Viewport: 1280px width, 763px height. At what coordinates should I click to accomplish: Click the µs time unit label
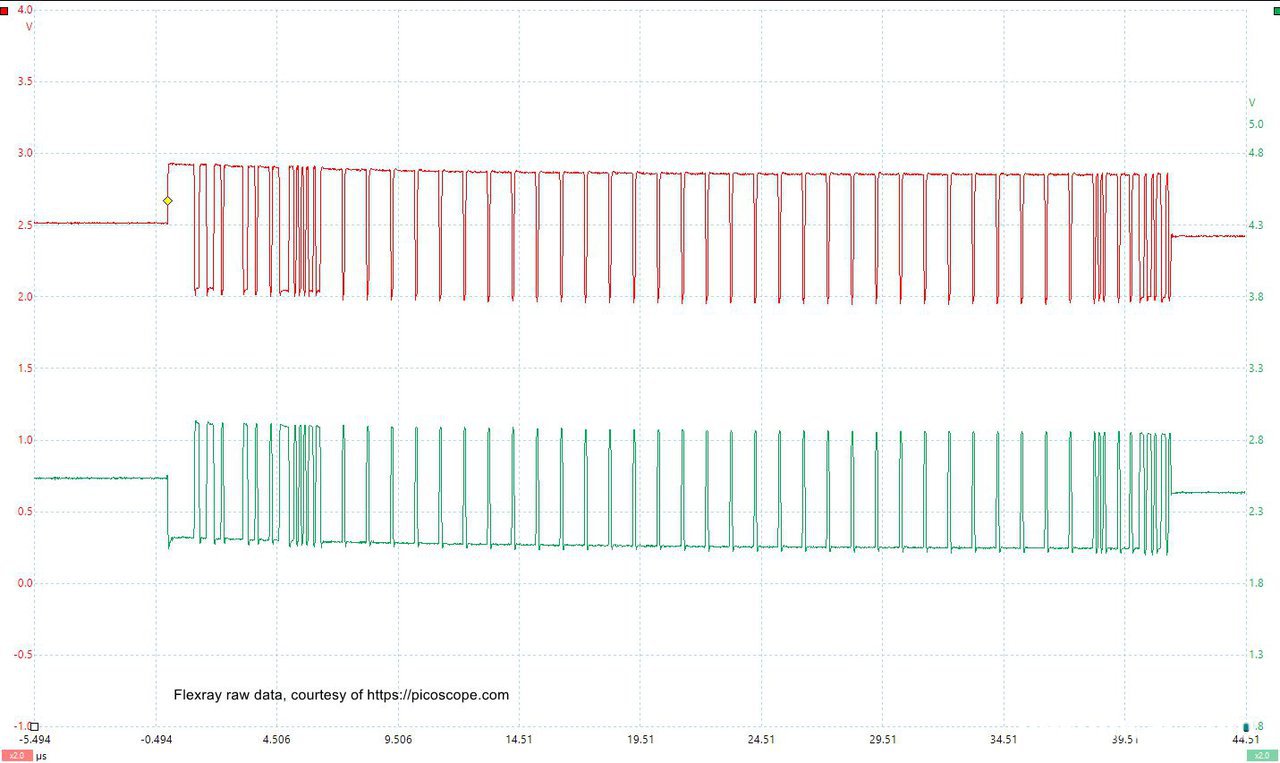click(x=41, y=756)
